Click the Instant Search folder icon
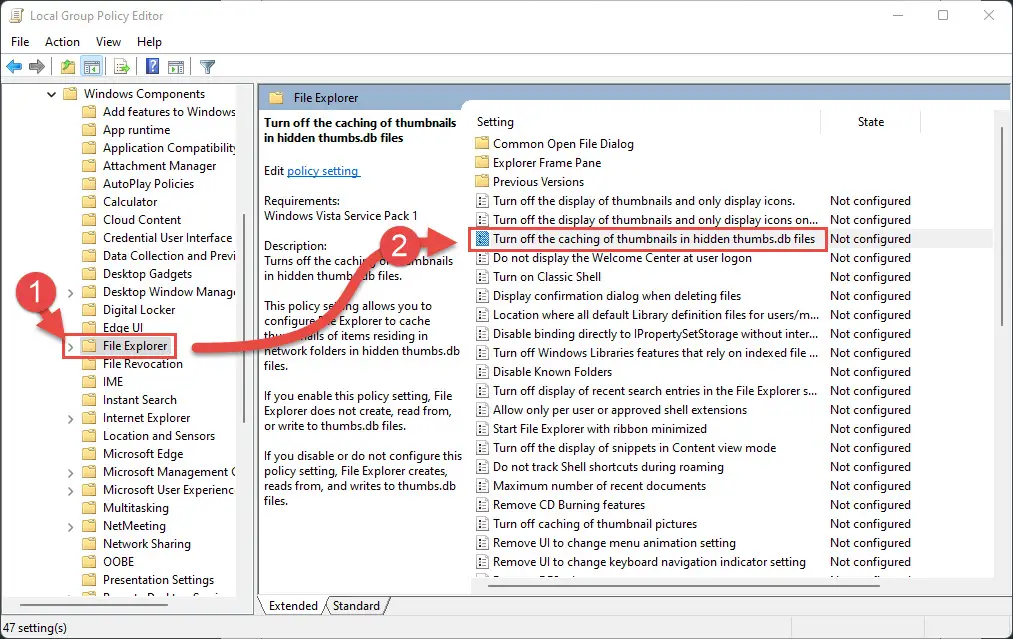1013x639 pixels. click(x=89, y=400)
